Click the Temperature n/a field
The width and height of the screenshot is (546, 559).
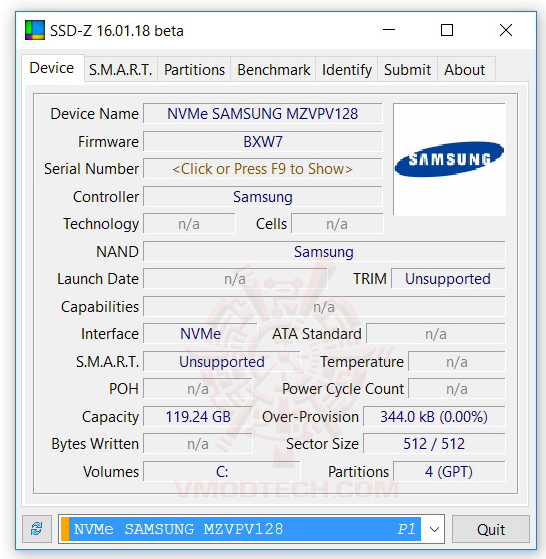[x=457, y=361]
